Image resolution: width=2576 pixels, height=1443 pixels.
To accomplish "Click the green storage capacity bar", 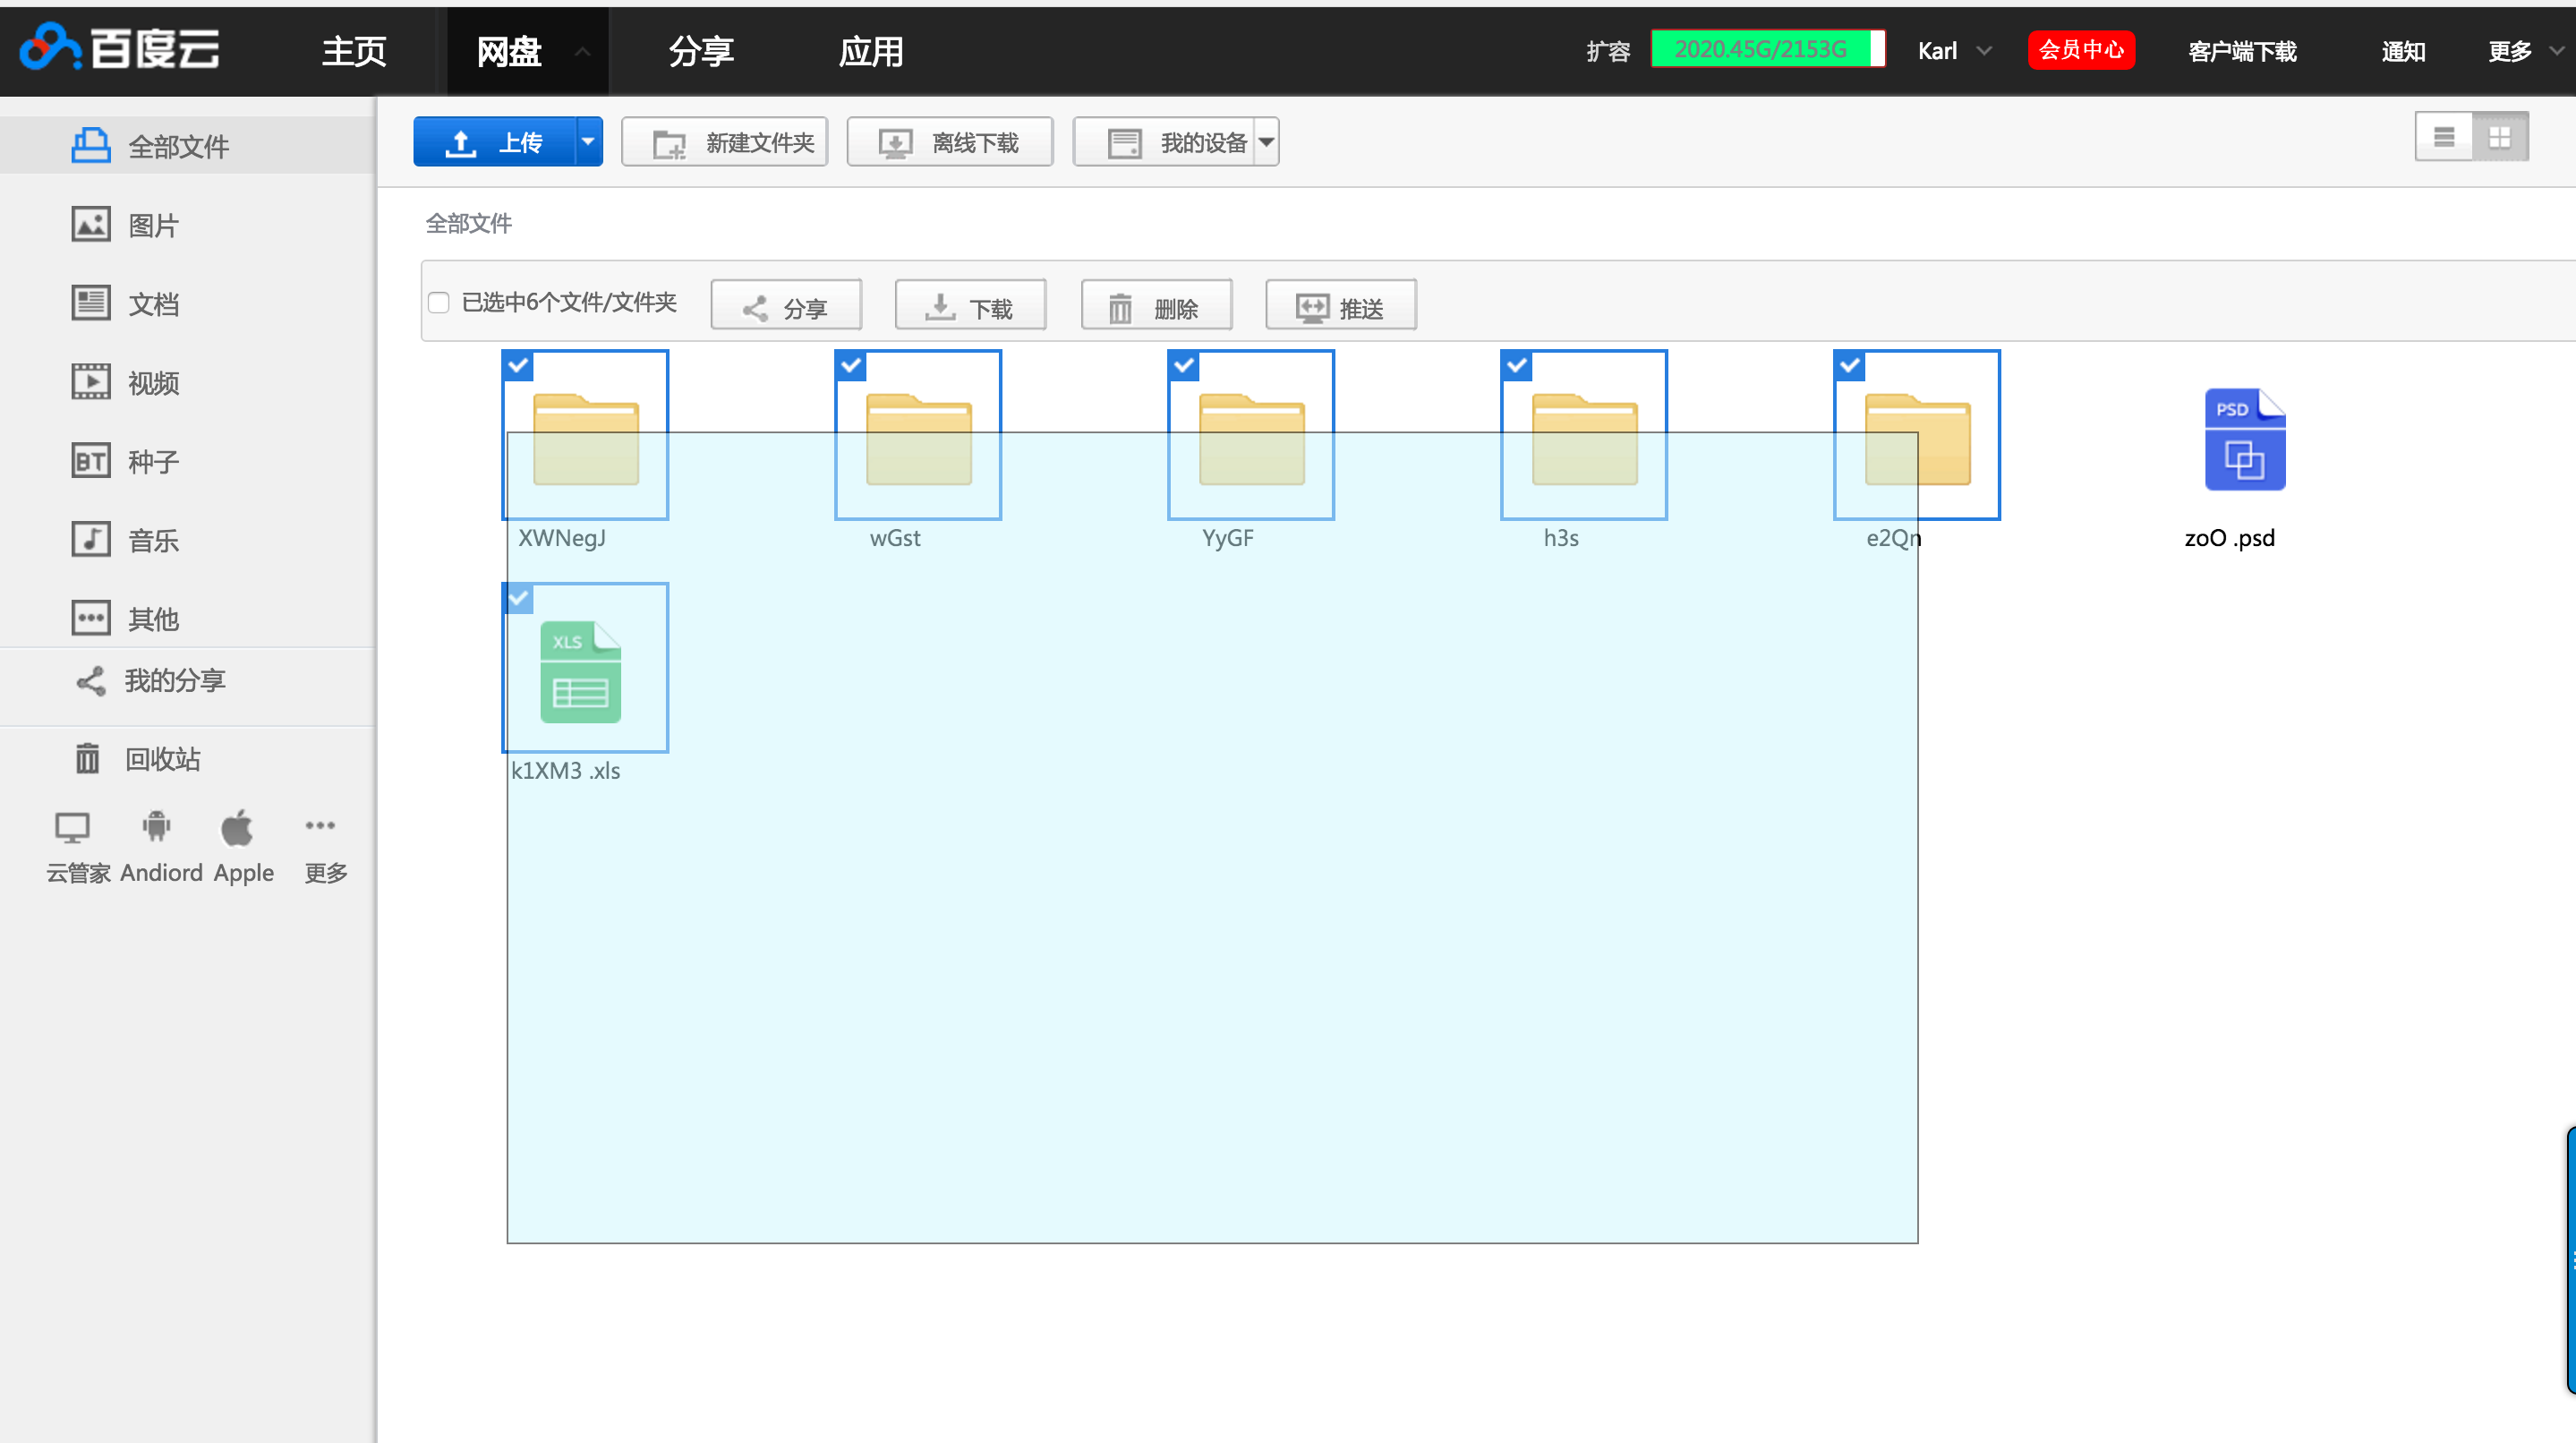I will click(x=1767, y=49).
